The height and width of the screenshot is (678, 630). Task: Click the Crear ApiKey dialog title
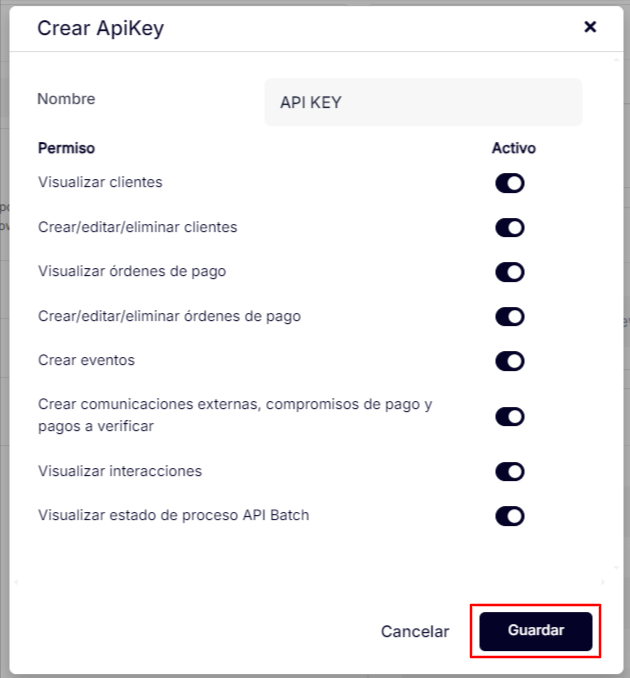point(100,28)
